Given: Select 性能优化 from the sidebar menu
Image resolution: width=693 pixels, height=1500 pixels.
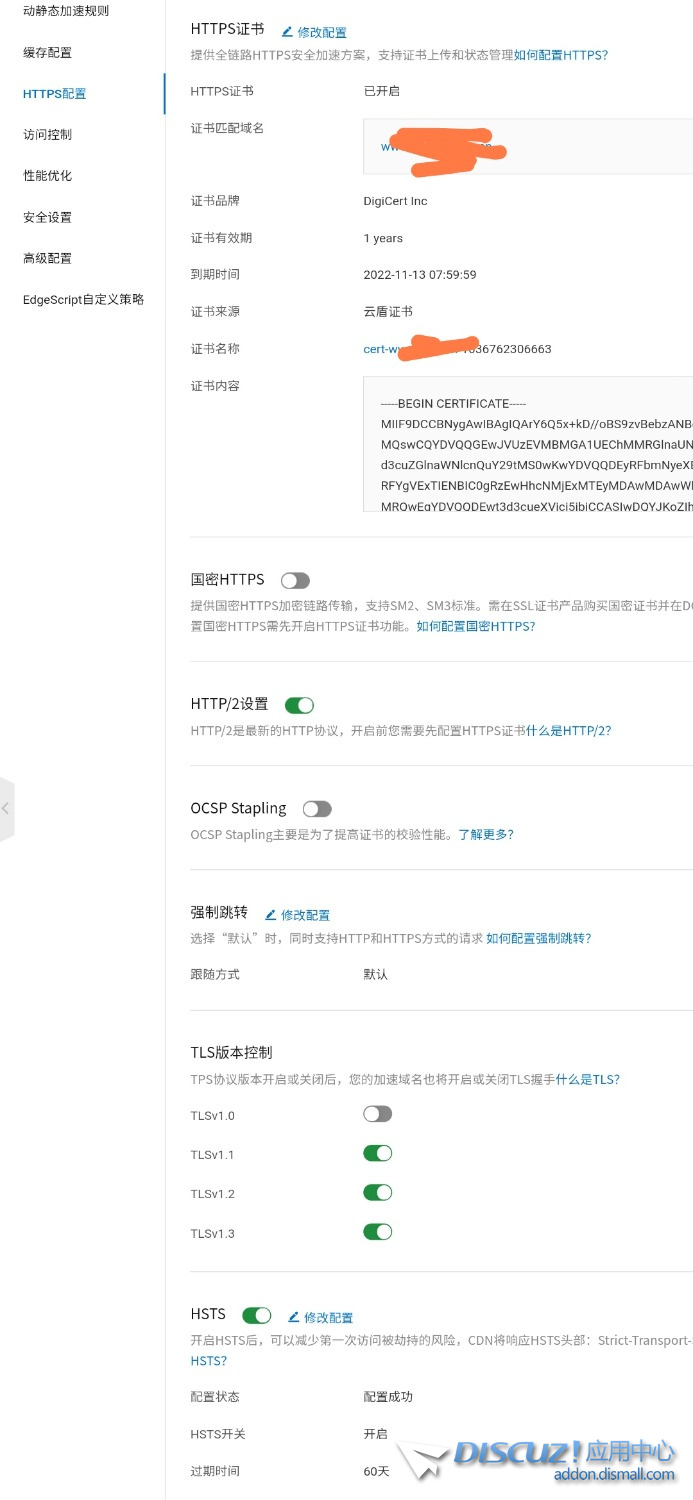Looking at the screenshot, I should [x=48, y=176].
